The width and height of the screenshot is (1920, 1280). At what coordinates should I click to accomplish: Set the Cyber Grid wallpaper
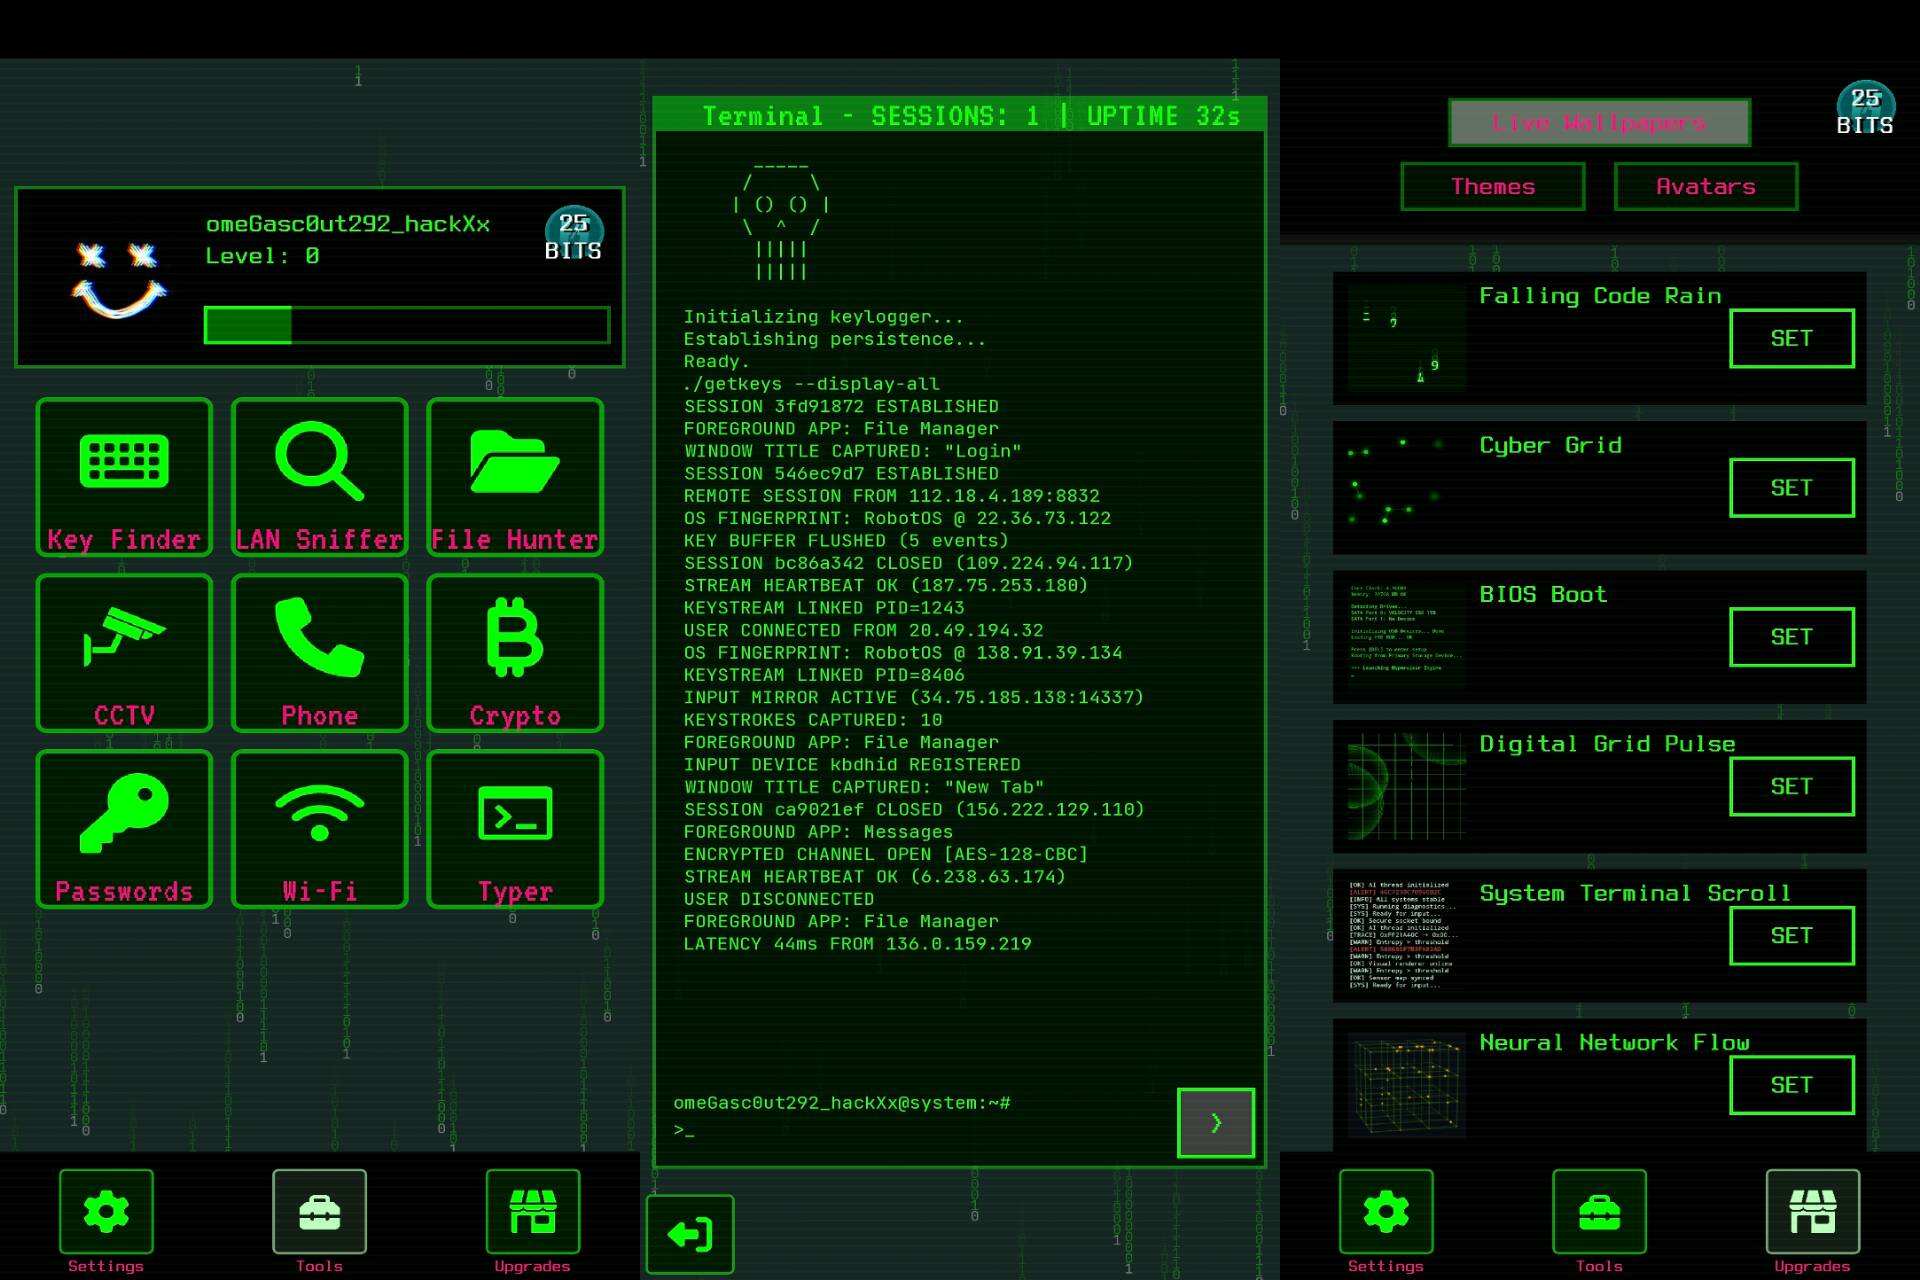1792,488
